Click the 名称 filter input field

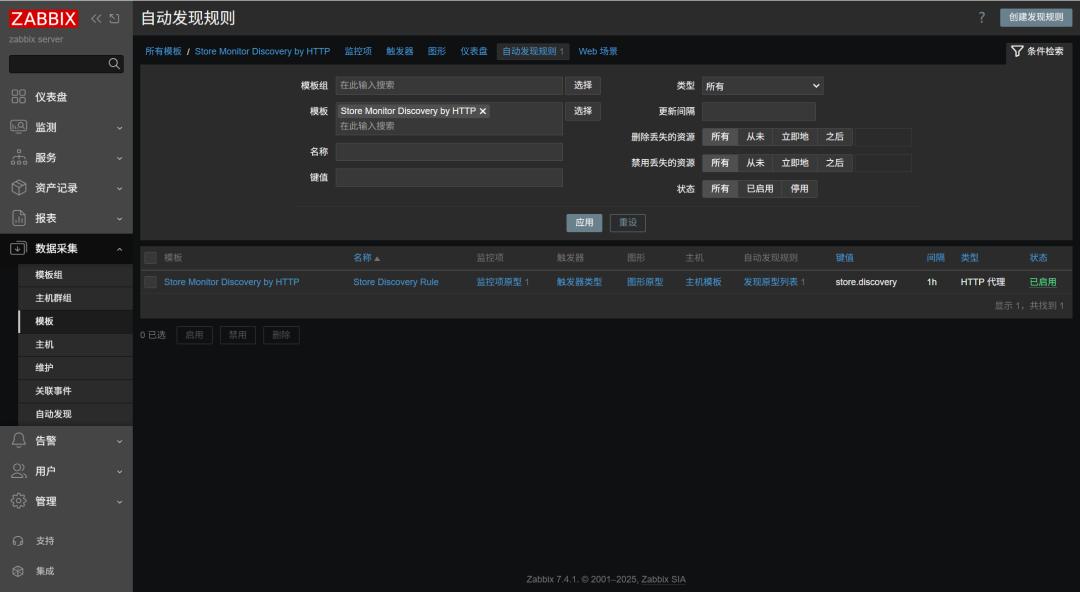[x=449, y=152]
